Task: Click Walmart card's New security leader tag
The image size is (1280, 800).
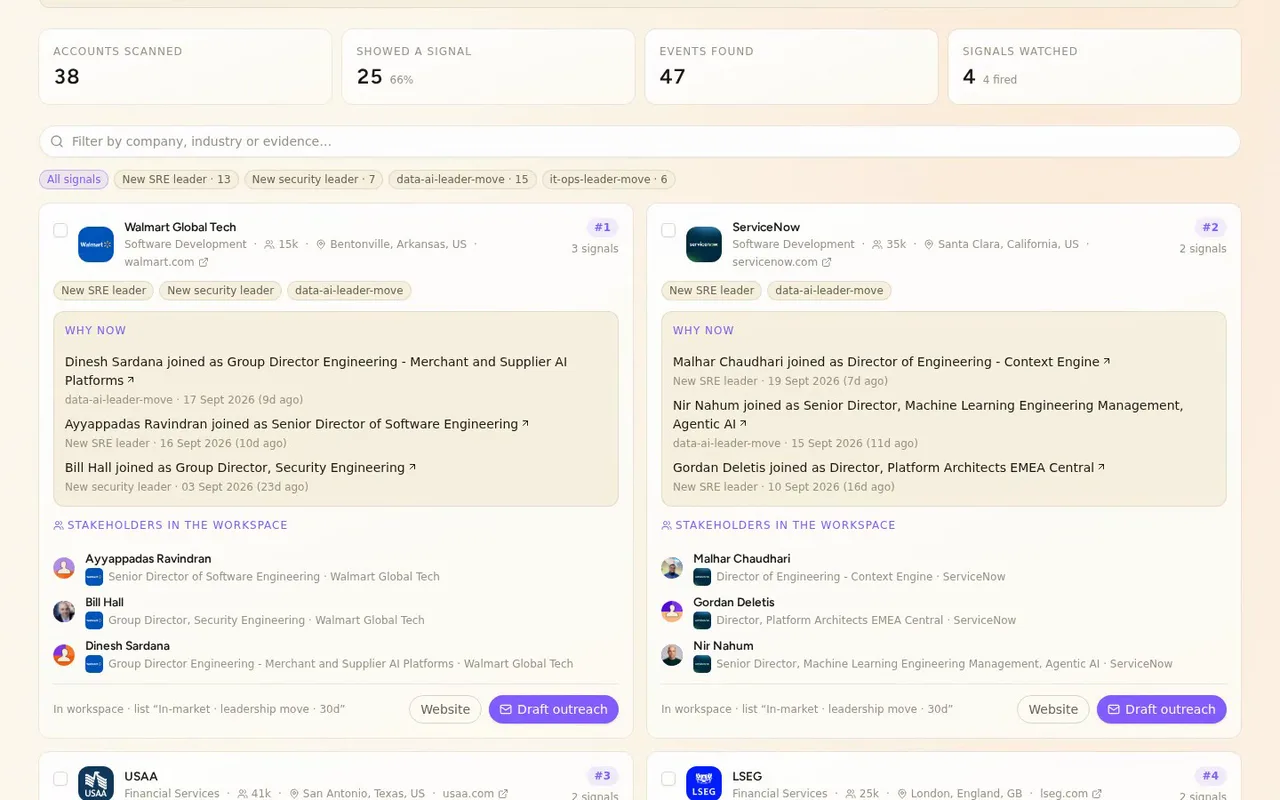Action: 221,291
